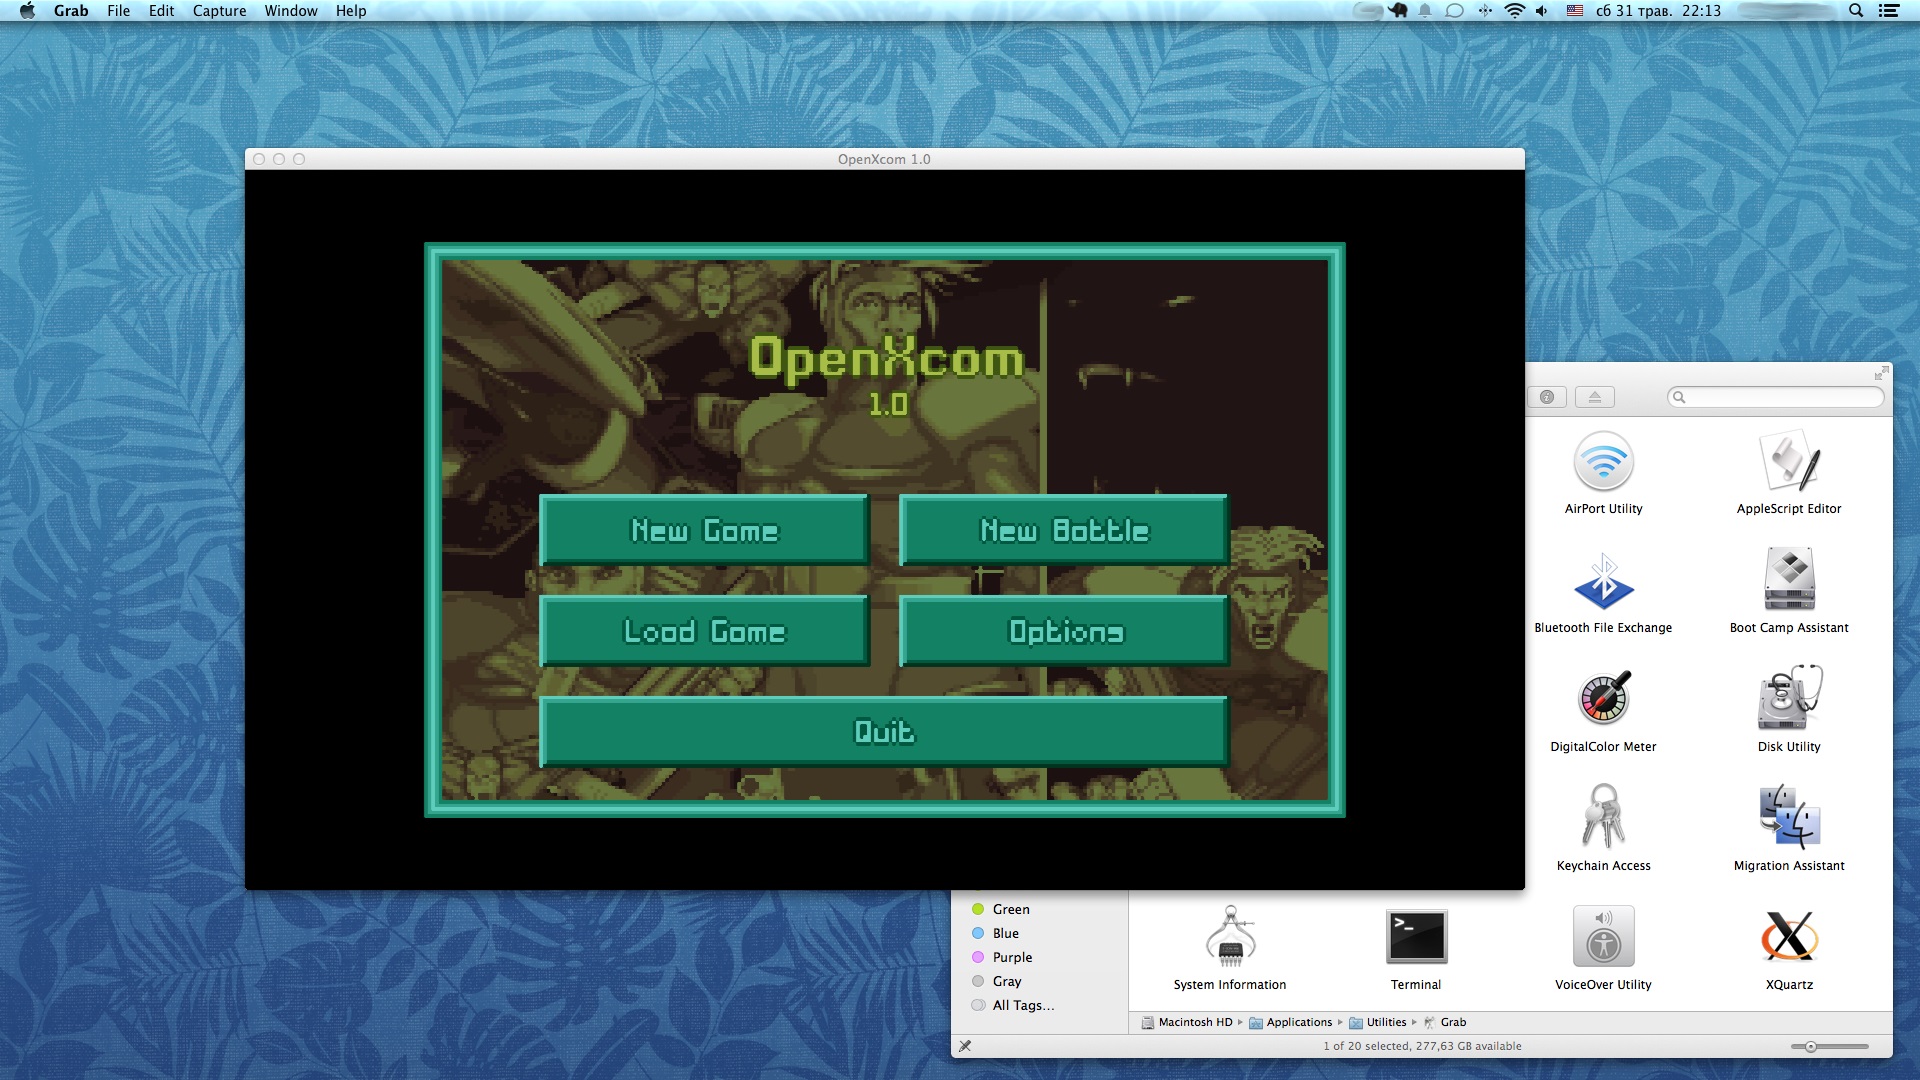Open Keychain Access

(x=1602, y=820)
